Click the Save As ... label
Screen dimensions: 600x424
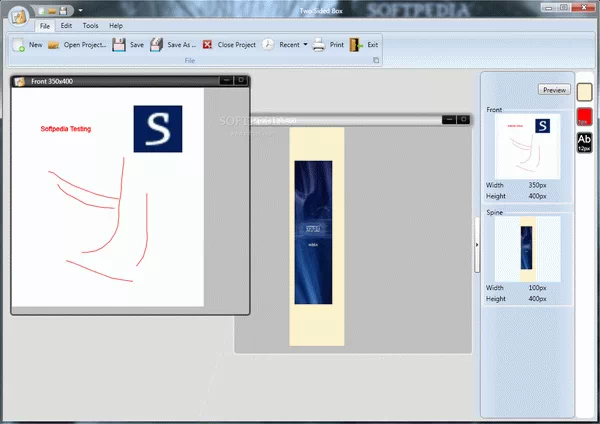pos(182,45)
